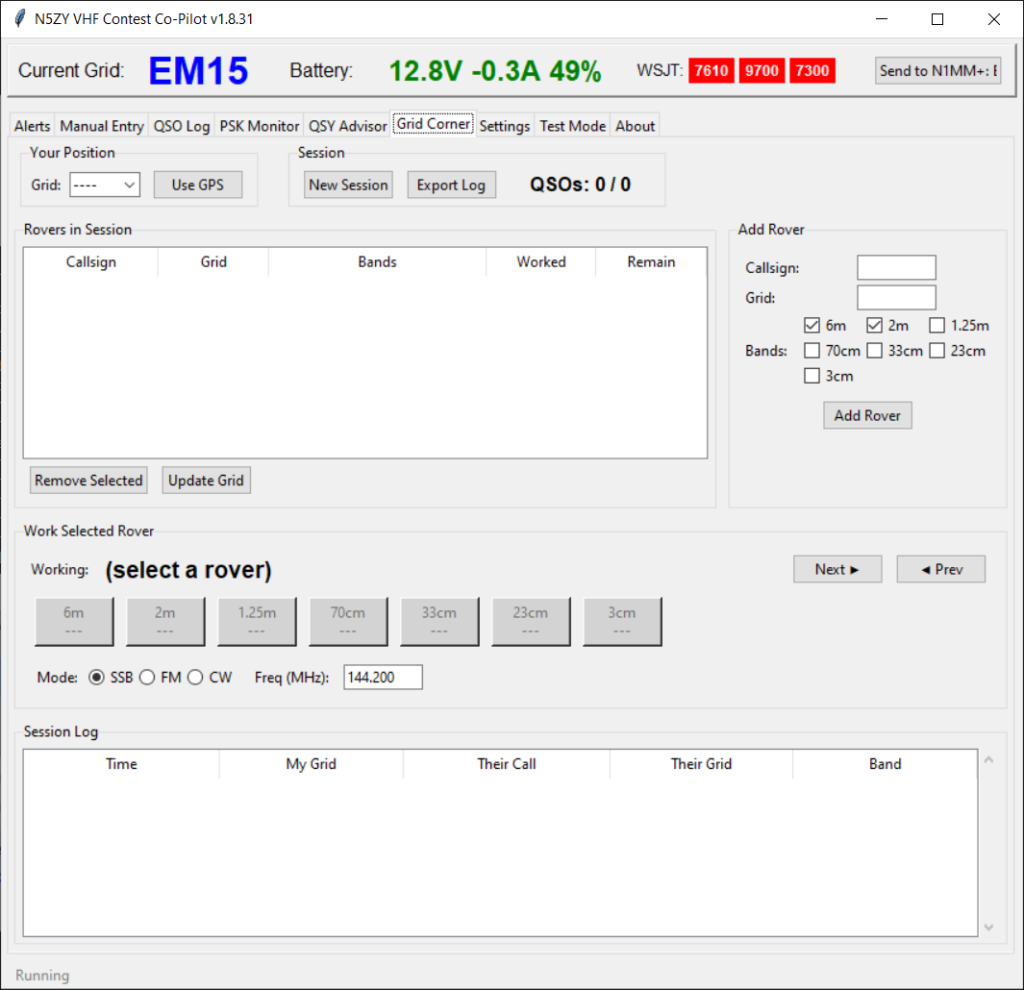Tick the 70cm band checkbox

pos(812,351)
